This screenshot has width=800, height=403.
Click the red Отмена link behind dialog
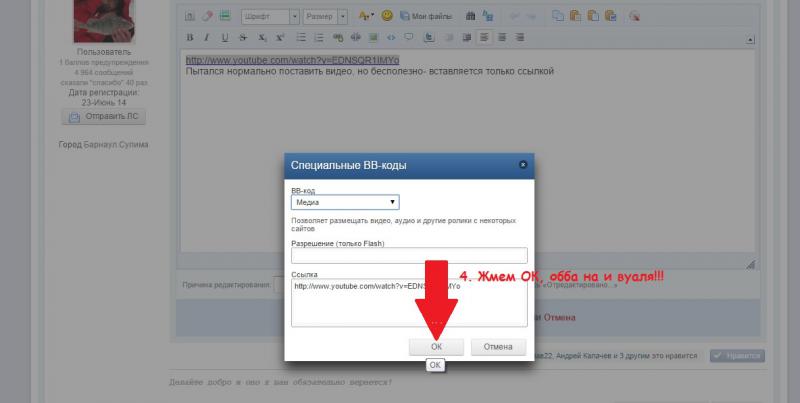click(559, 317)
